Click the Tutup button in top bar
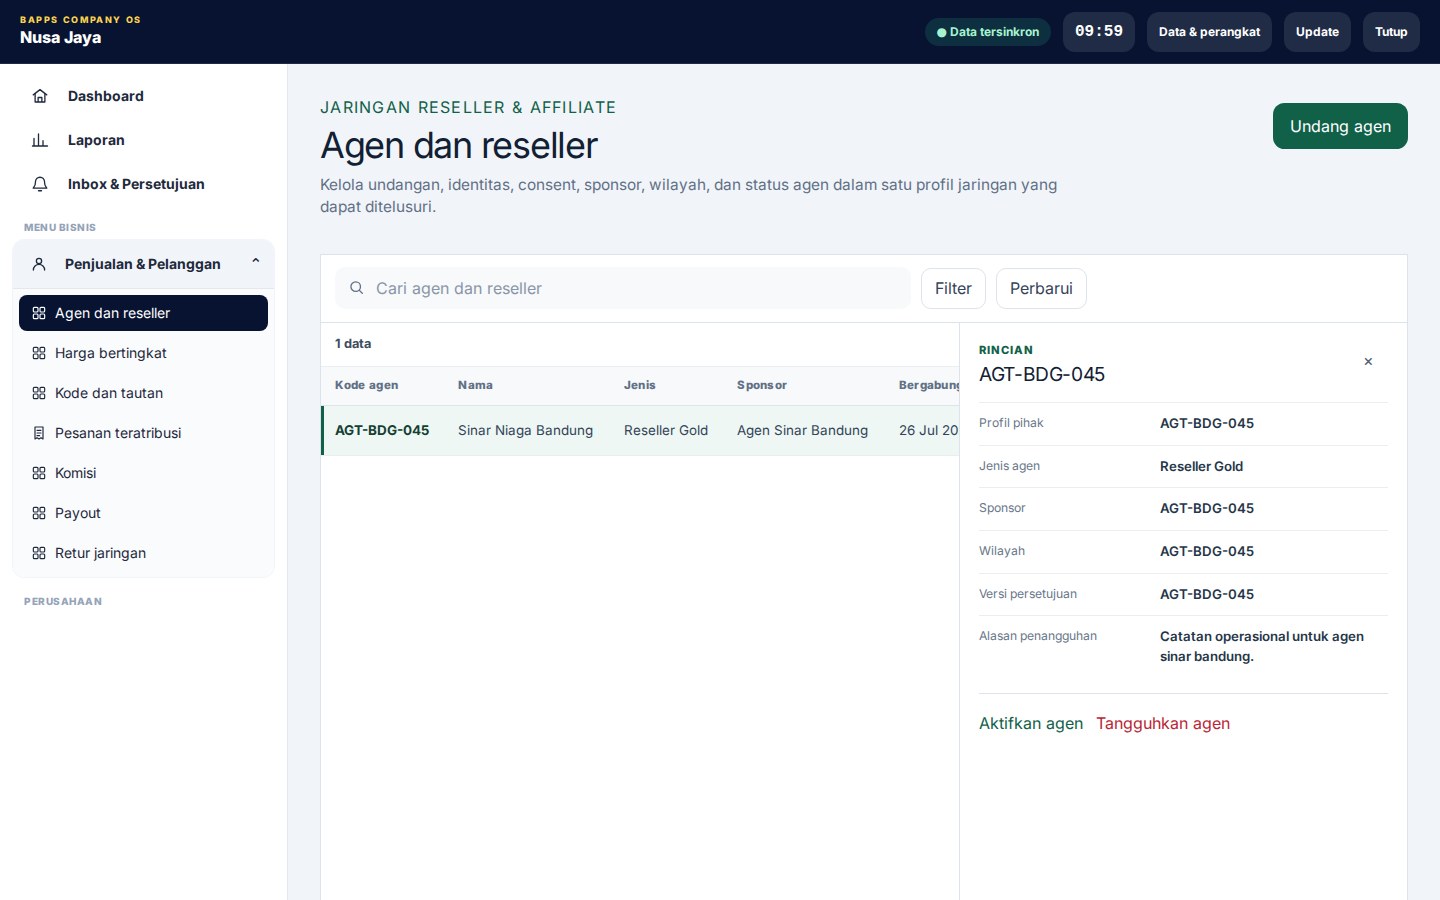Screen dimensions: 1440x900 1391,32
